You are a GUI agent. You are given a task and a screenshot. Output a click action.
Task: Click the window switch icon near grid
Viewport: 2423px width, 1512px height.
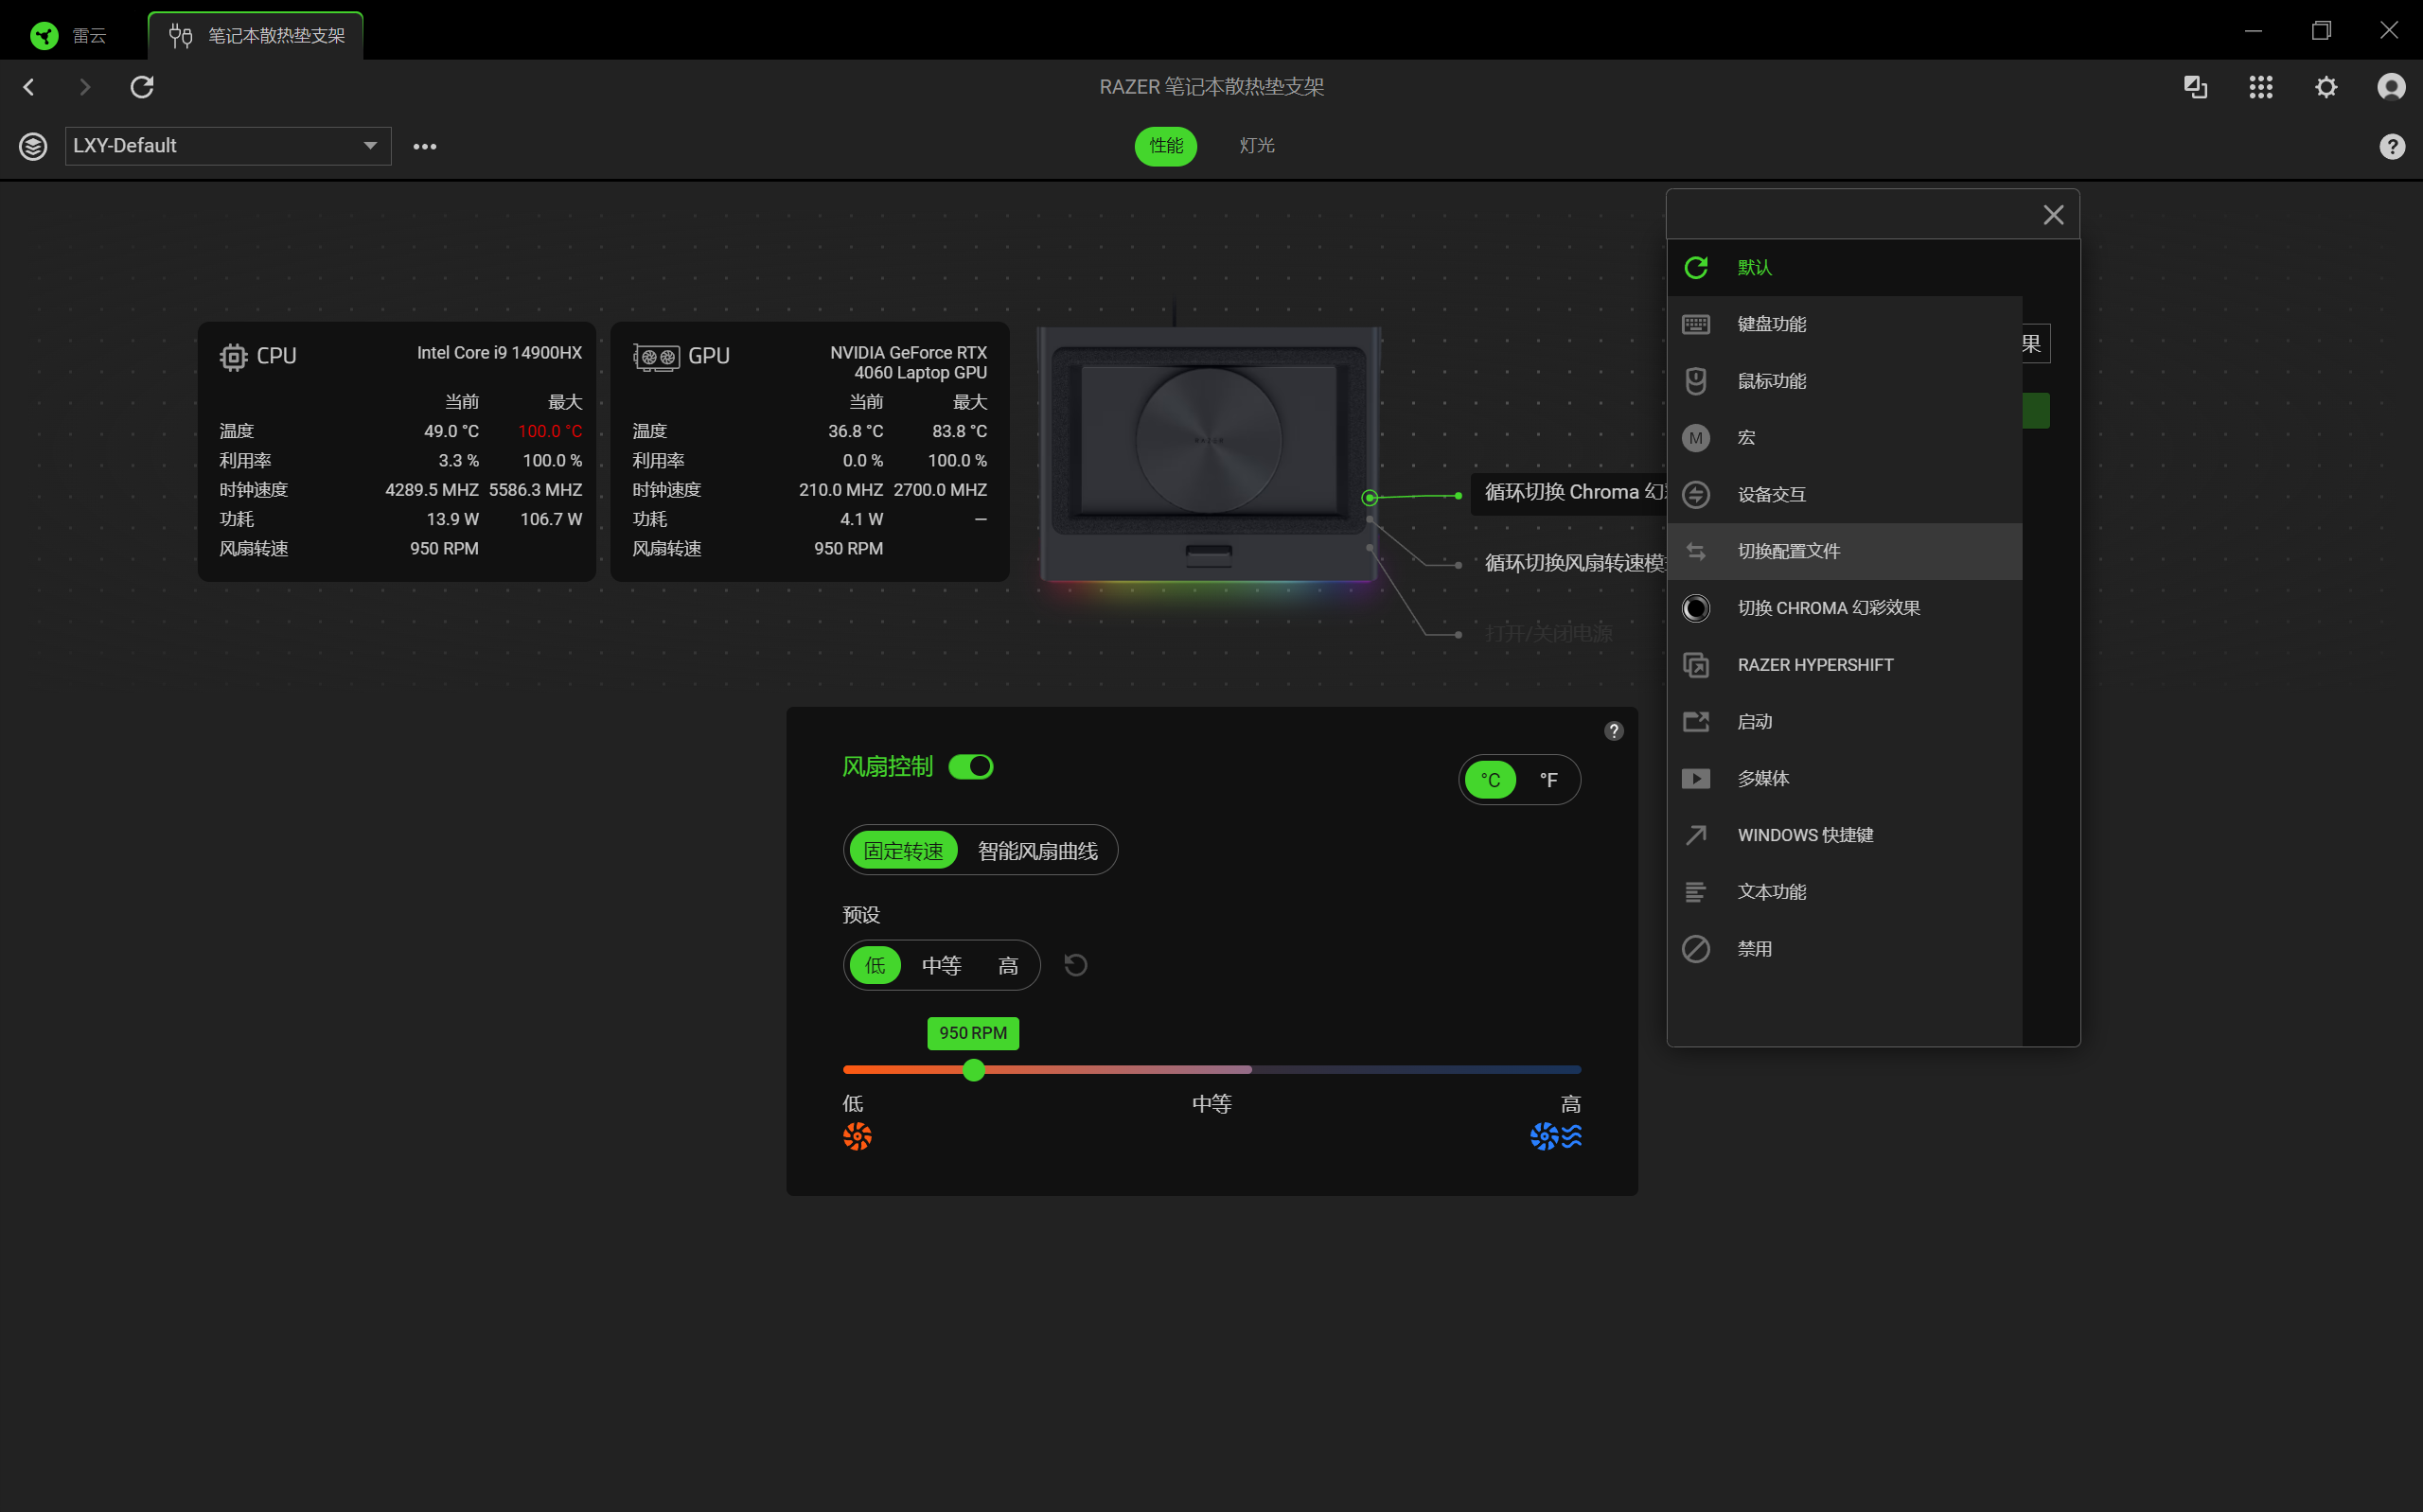tap(2195, 87)
